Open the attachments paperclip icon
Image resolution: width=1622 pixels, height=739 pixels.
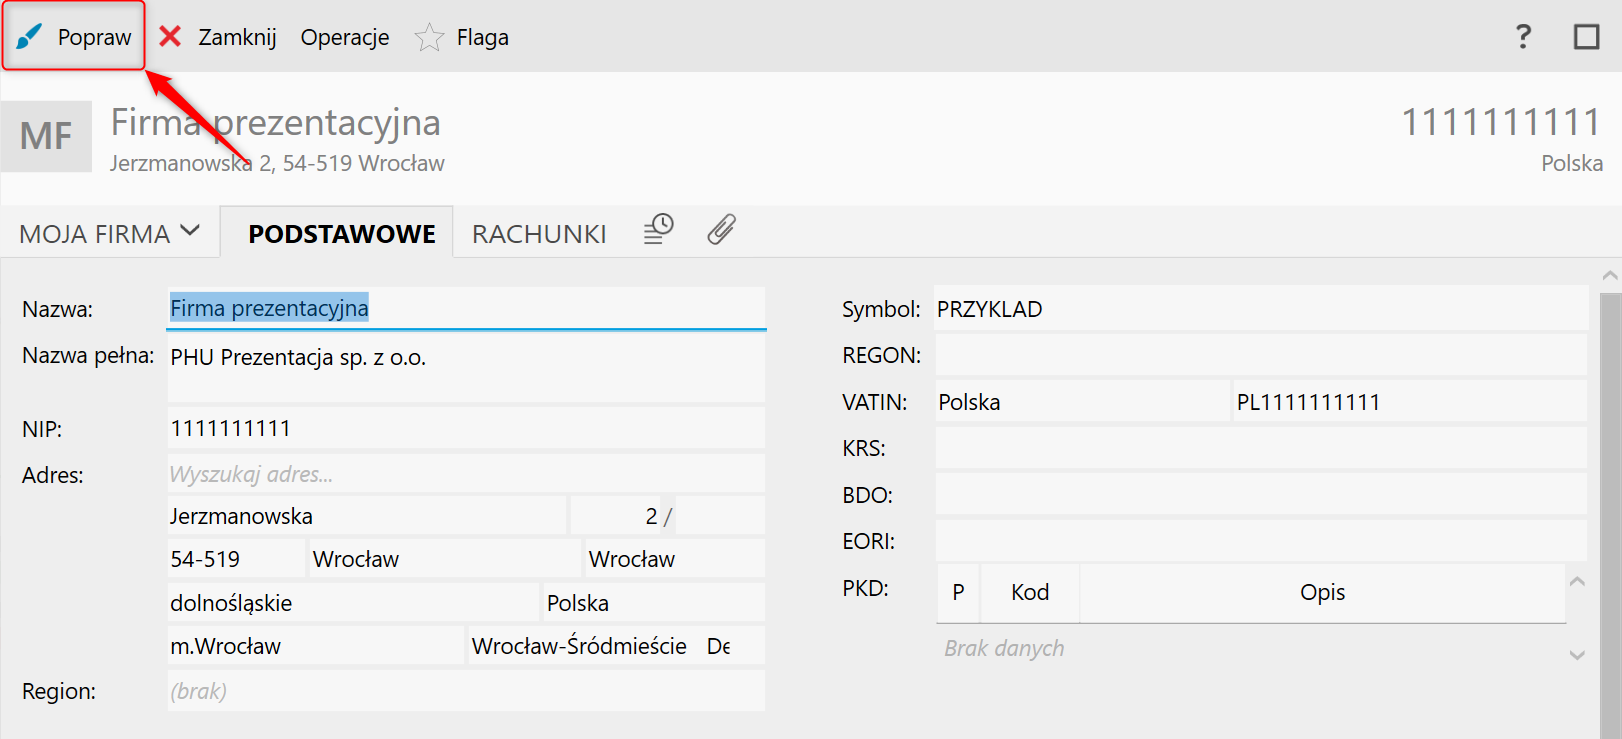[x=721, y=230]
